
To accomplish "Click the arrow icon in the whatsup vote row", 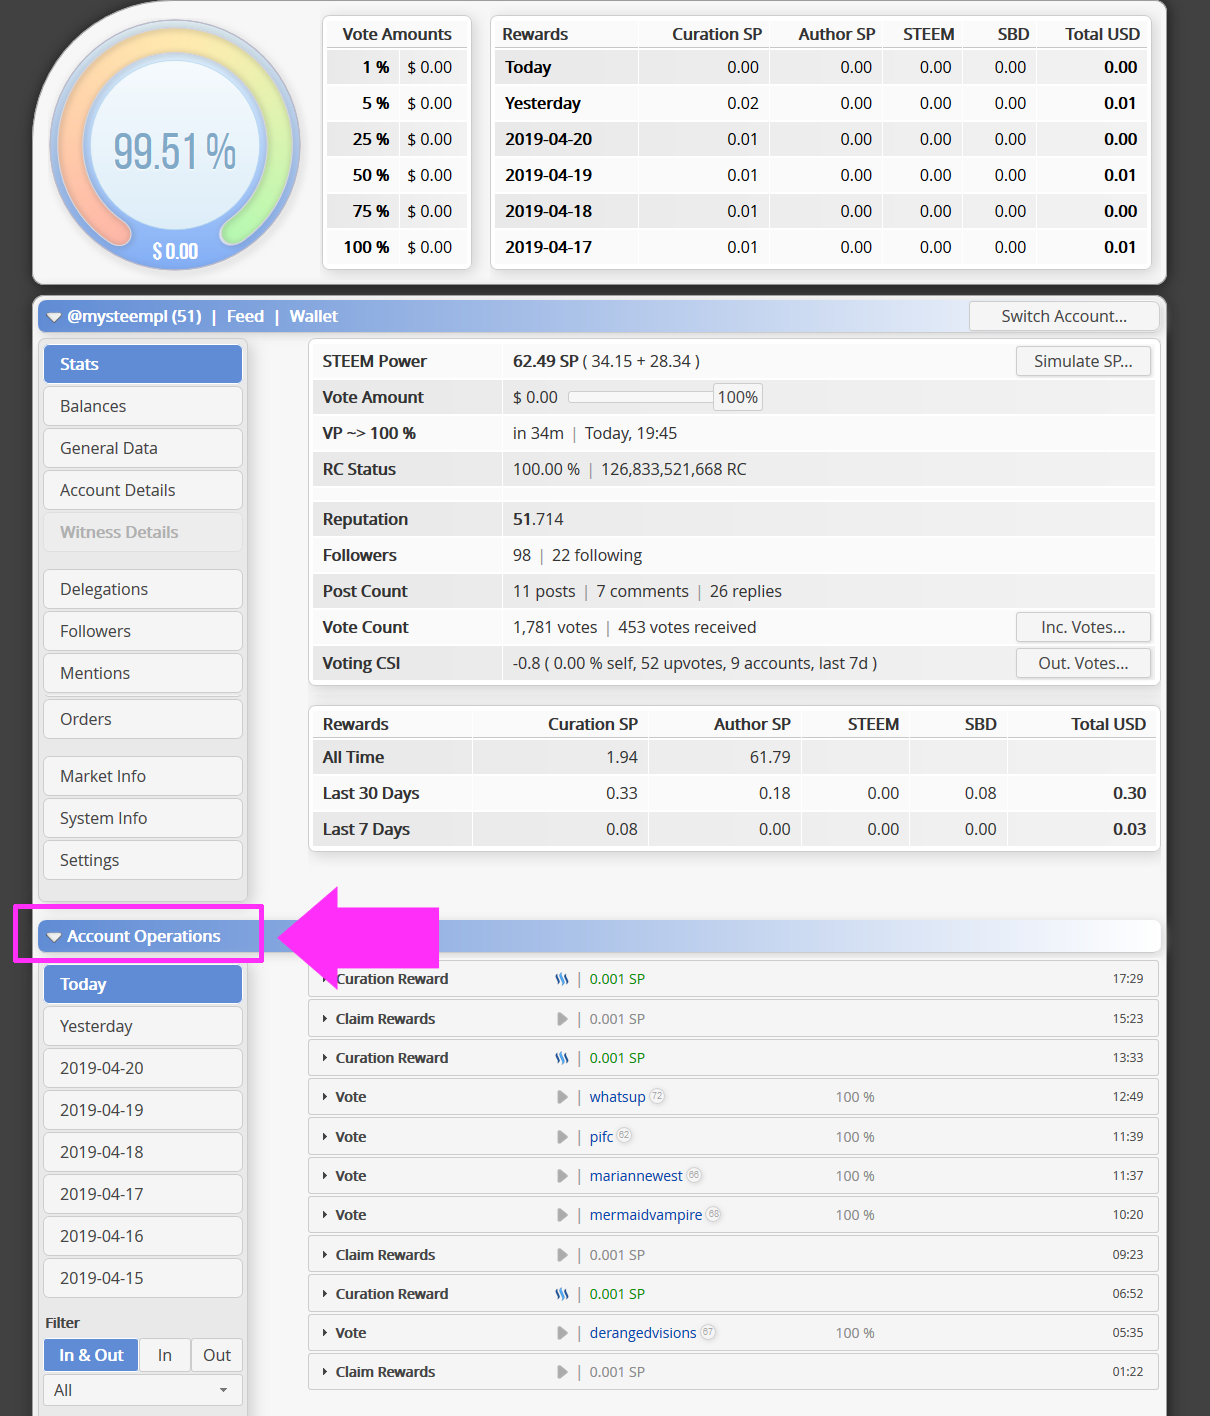I will click(562, 1097).
